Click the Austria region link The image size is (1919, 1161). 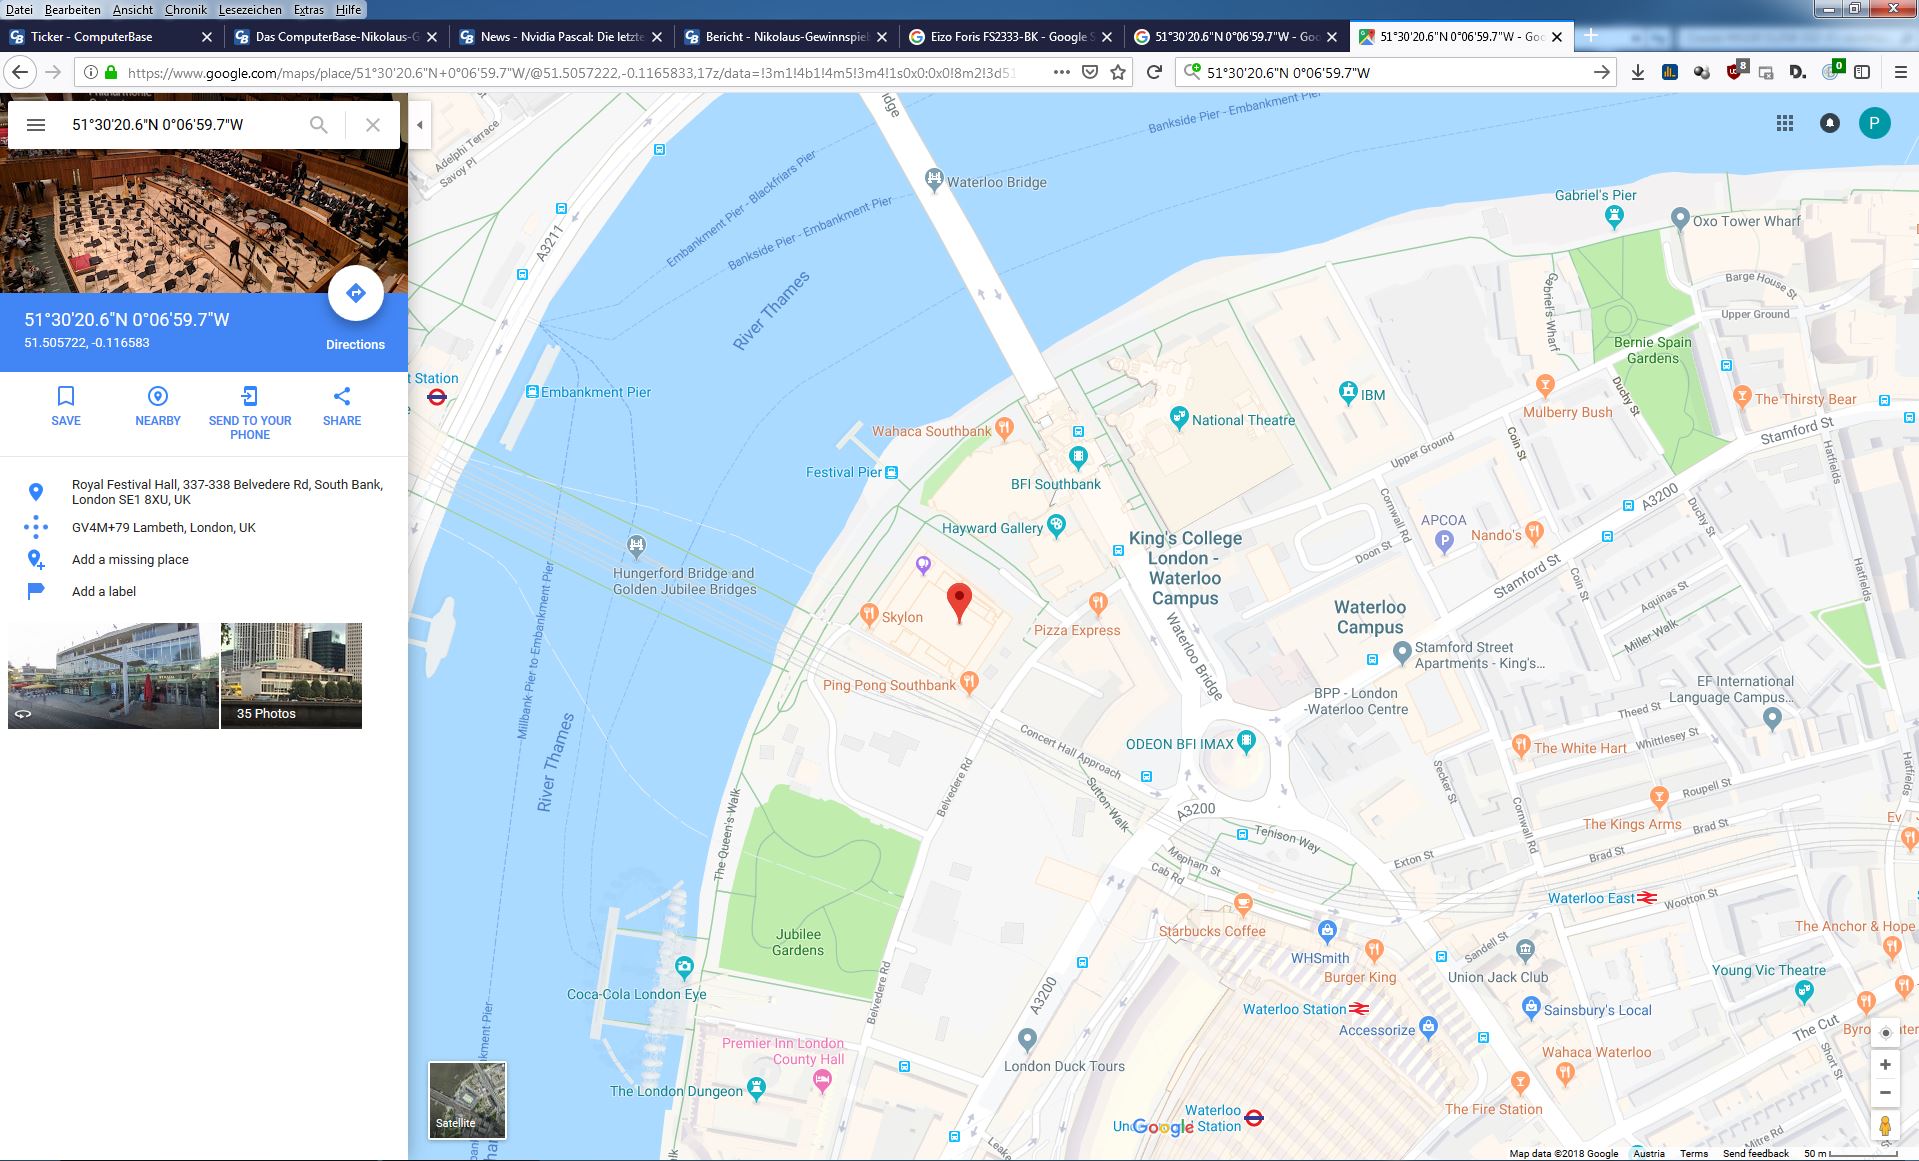pos(1649,1153)
